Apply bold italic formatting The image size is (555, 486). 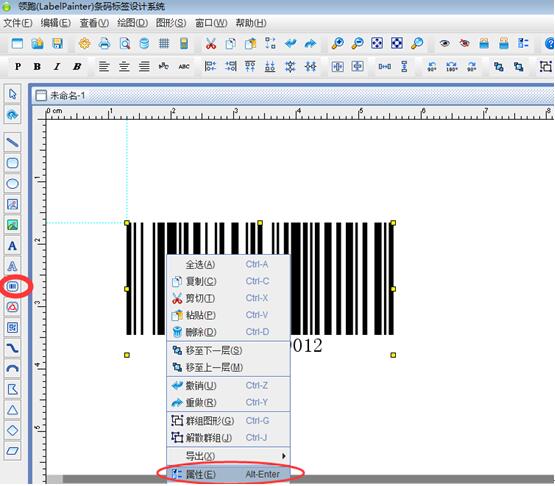(x=77, y=66)
